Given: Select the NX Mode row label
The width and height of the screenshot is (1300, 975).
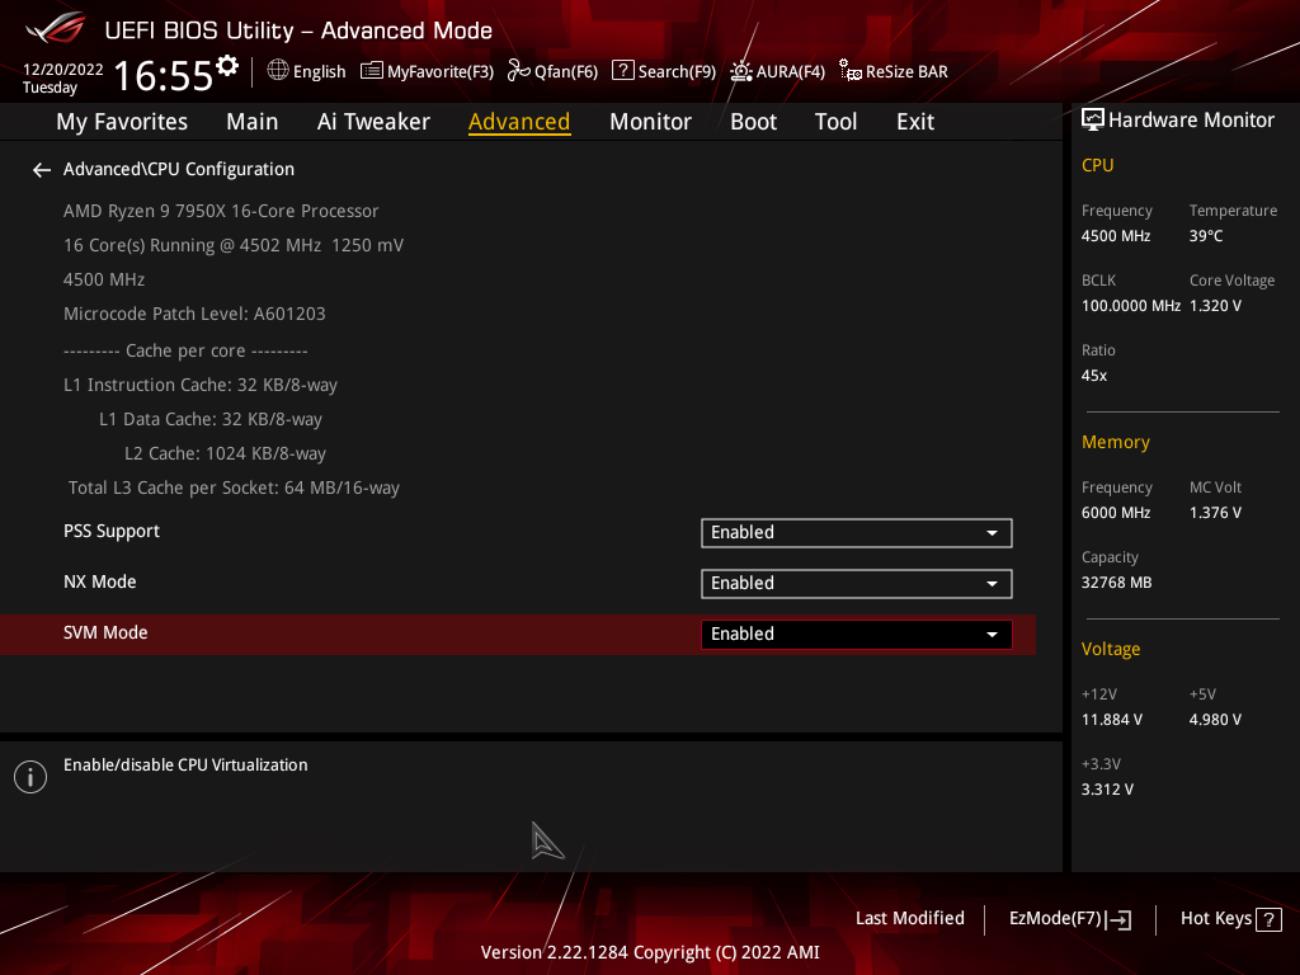Looking at the screenshot, I should (100, 582).
